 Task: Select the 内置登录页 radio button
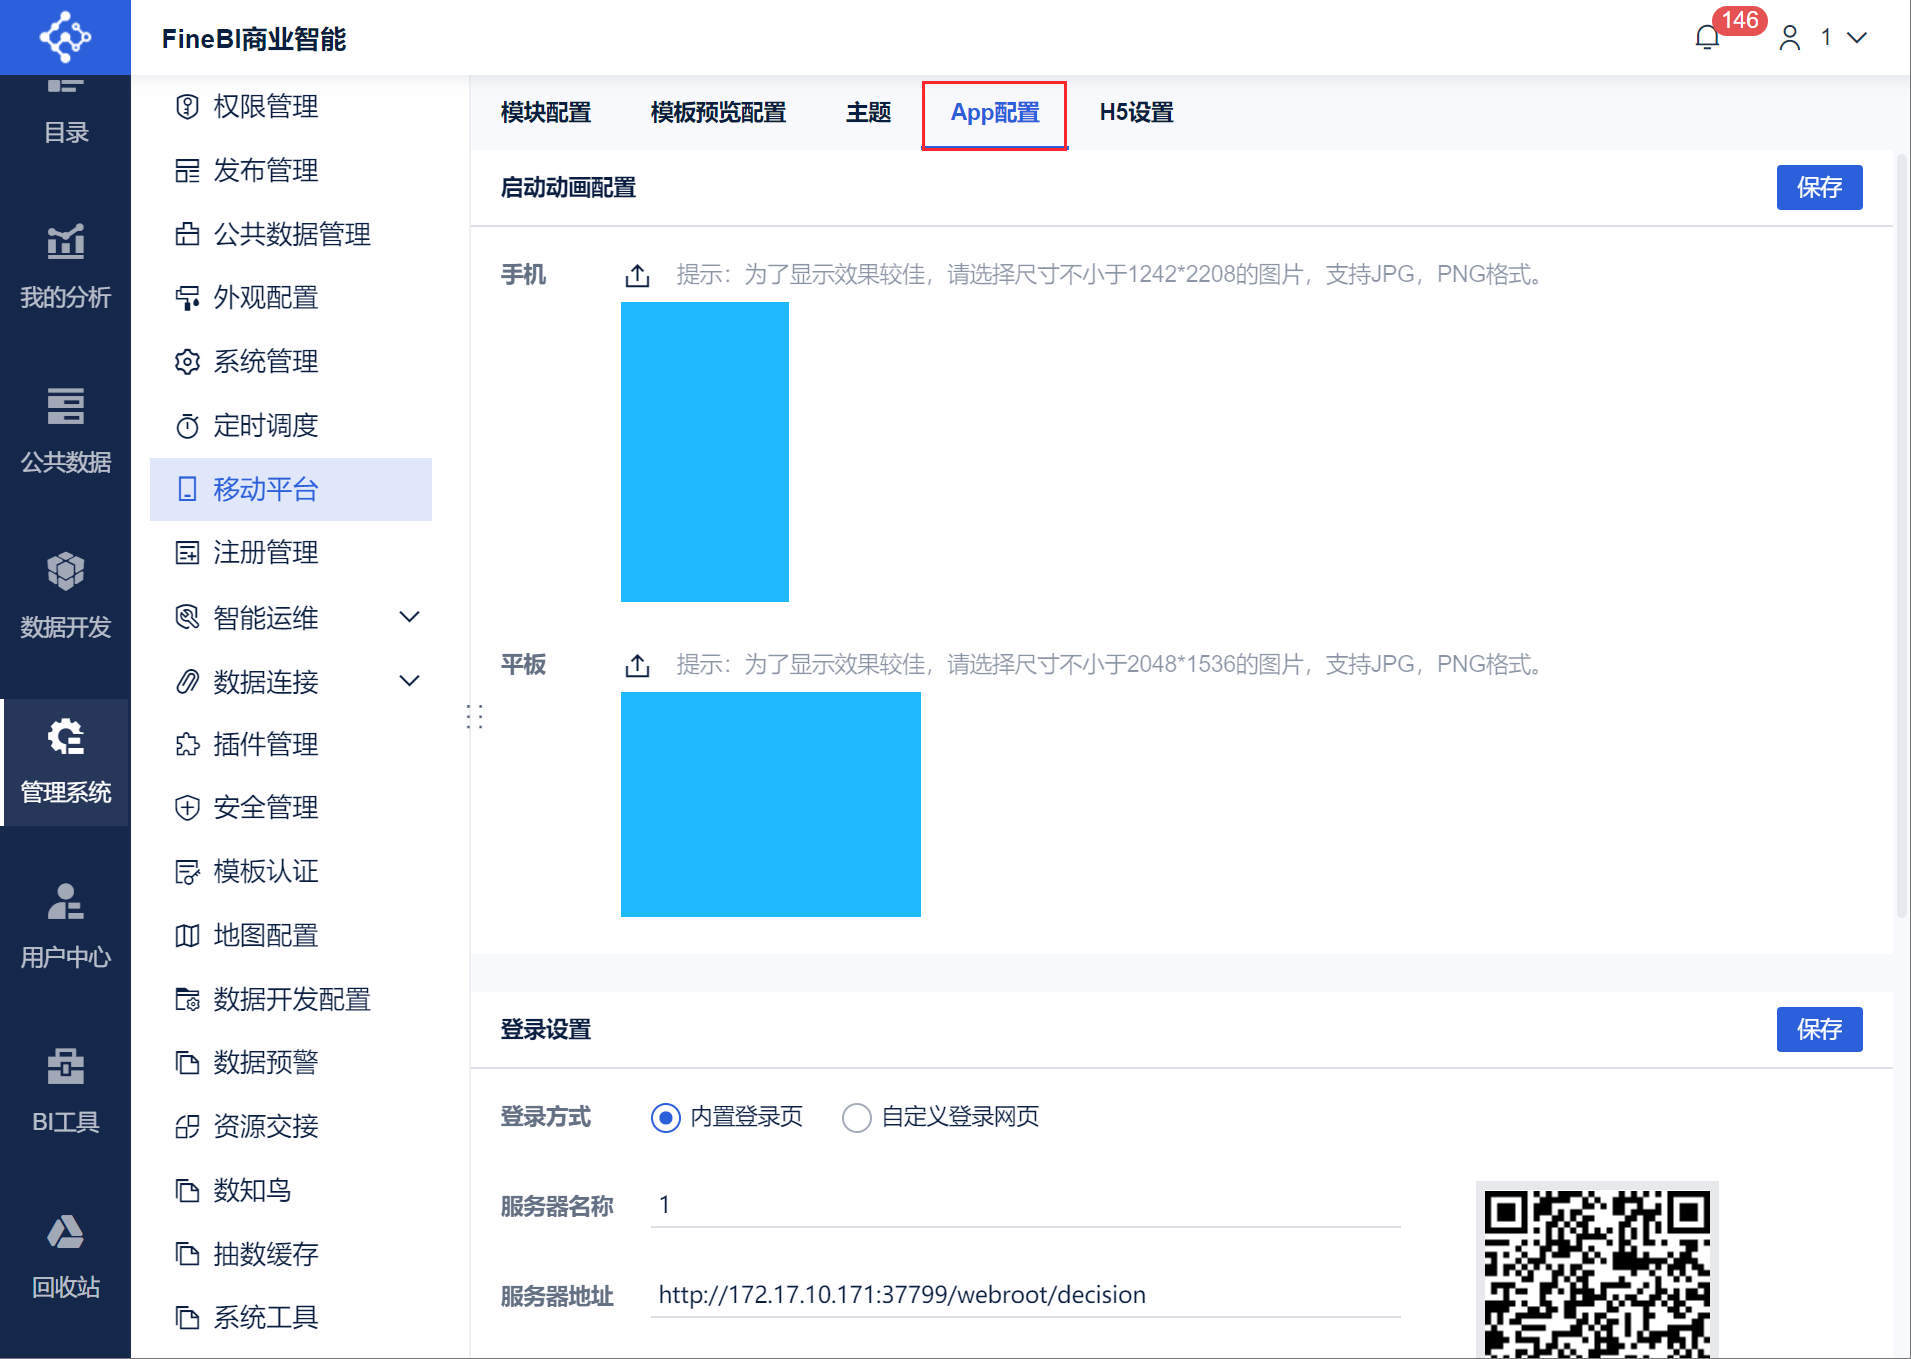coord(665,1117)
